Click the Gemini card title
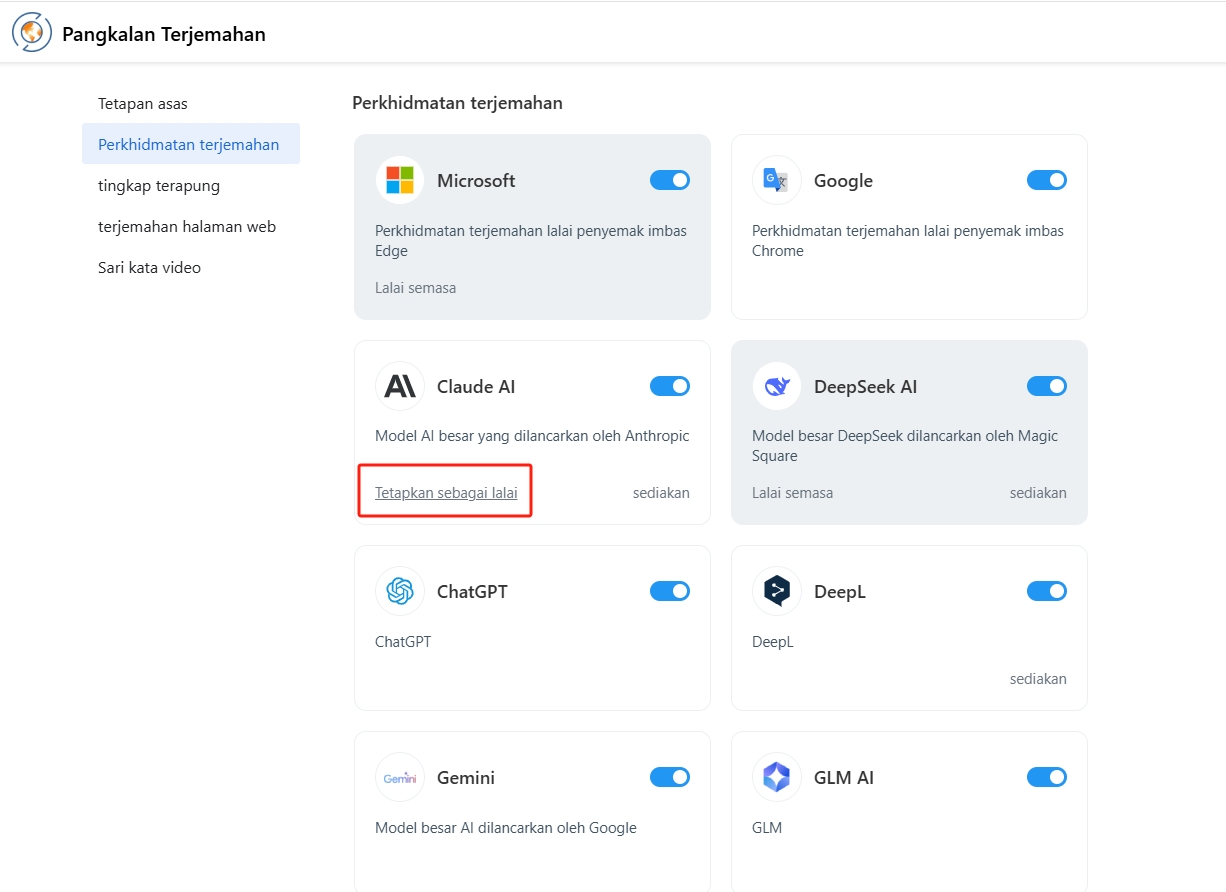The image size is (1226, 892). [x=466, y=777]
